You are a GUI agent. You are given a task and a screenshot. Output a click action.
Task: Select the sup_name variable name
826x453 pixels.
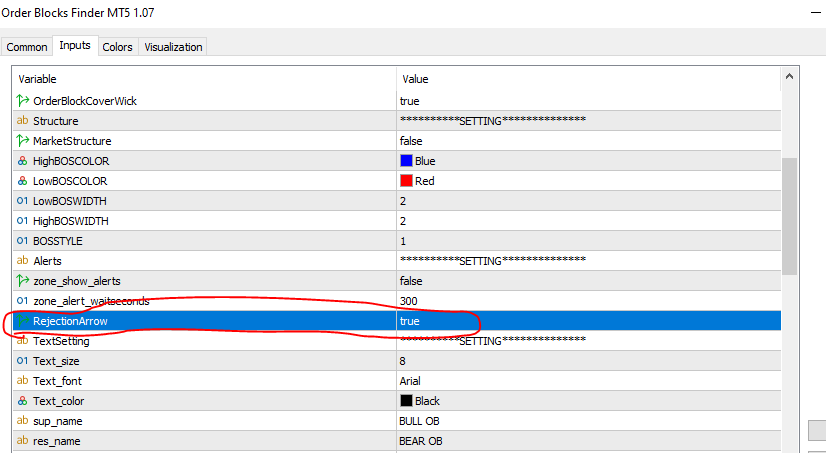57,421
